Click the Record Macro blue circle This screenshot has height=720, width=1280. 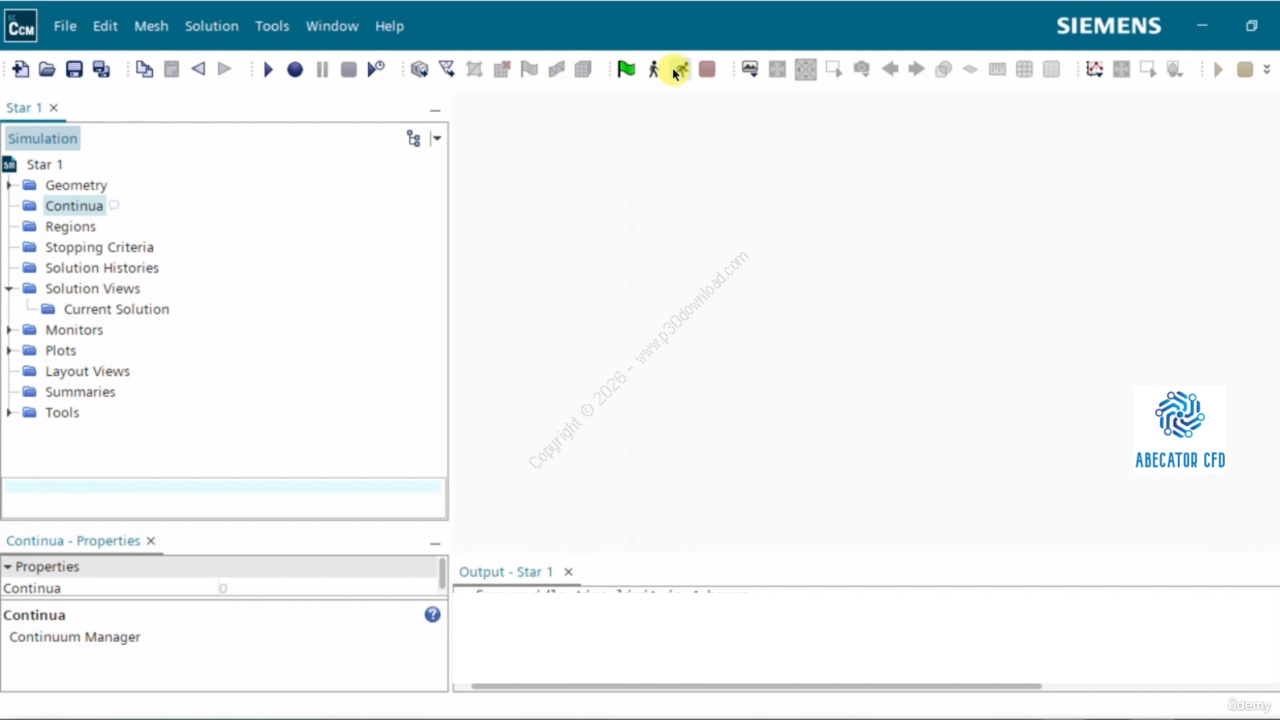(295, 69)
